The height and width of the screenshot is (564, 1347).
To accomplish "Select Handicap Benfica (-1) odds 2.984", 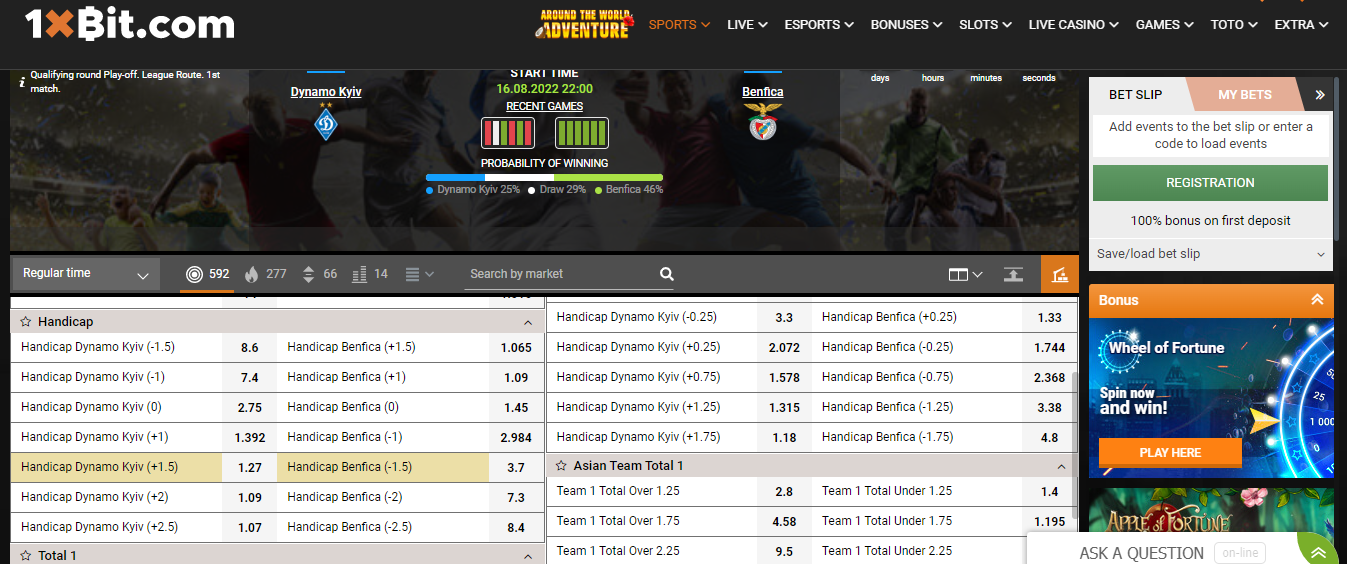I will pos(517,438).
